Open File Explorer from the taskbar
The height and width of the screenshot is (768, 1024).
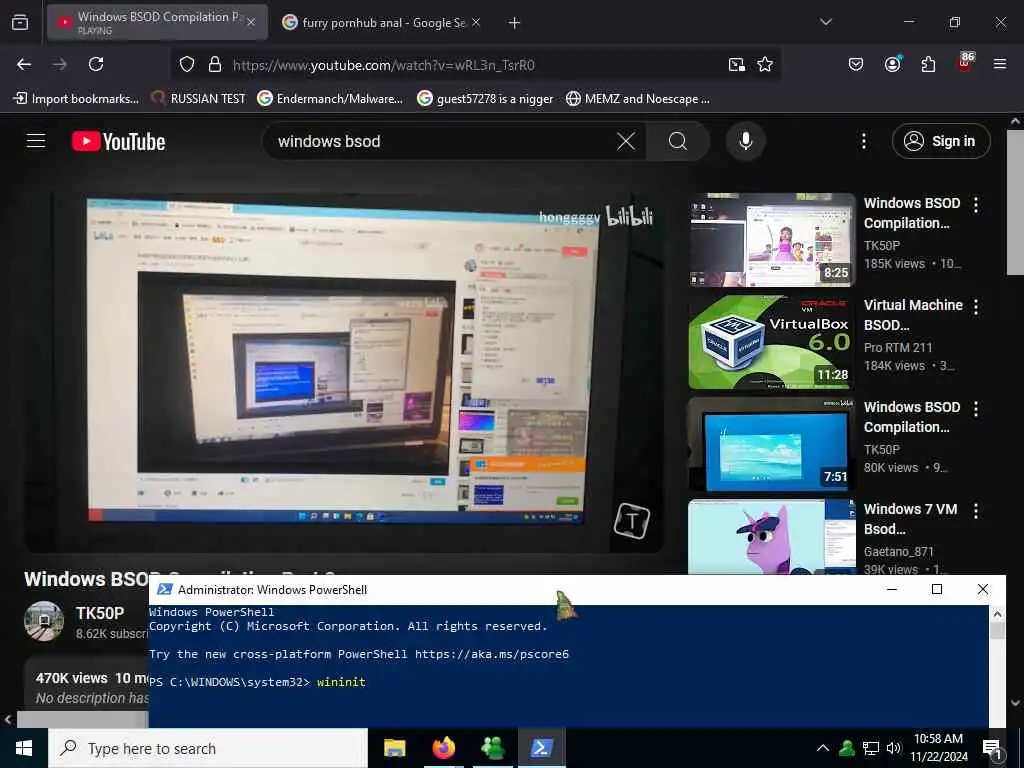394,748
